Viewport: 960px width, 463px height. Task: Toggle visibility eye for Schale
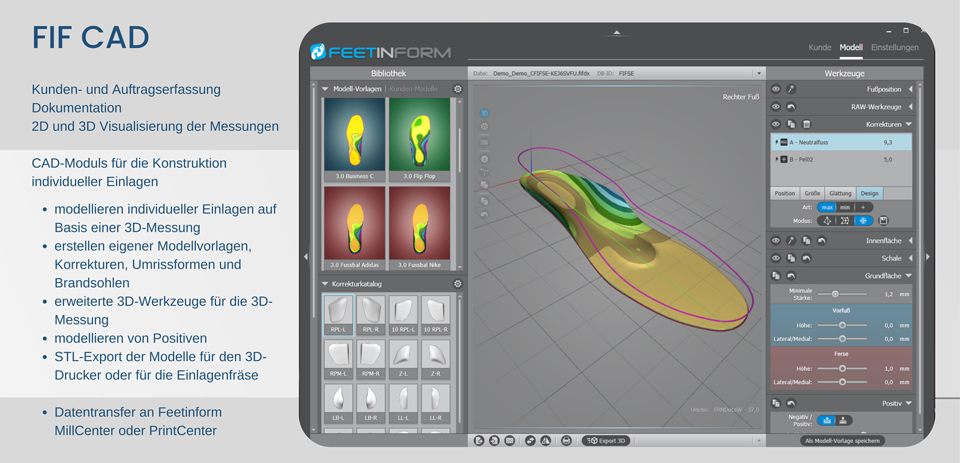[x=776, y=258]
